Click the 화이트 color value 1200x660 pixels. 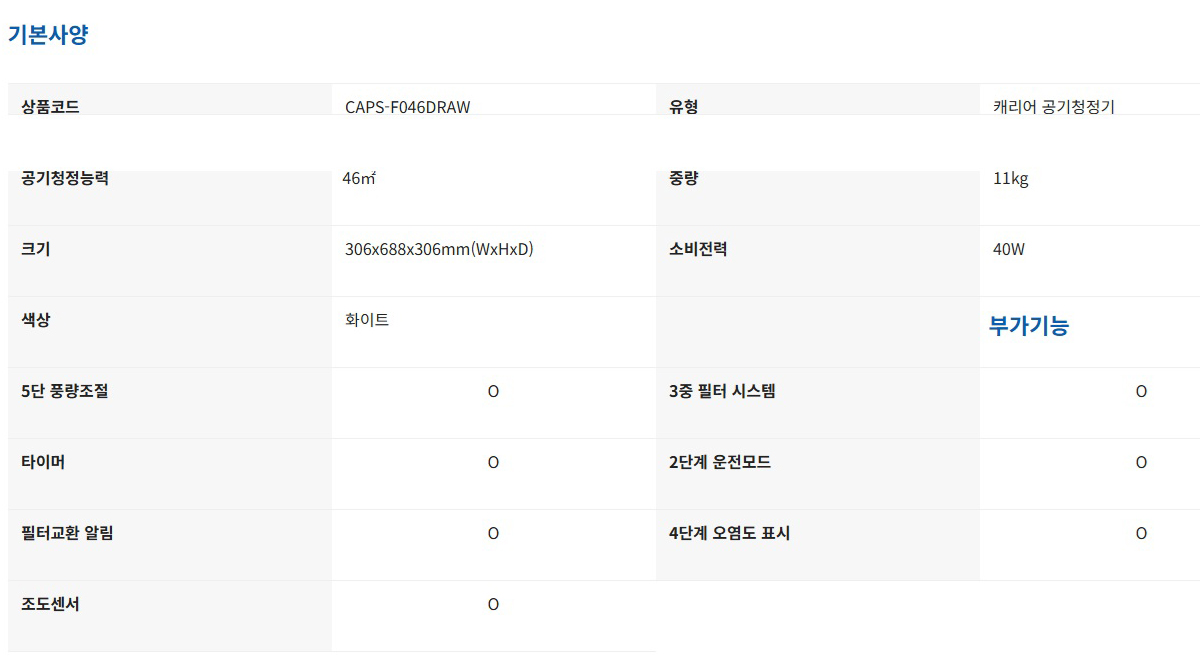pyautogui.click(x=367, y=321)
